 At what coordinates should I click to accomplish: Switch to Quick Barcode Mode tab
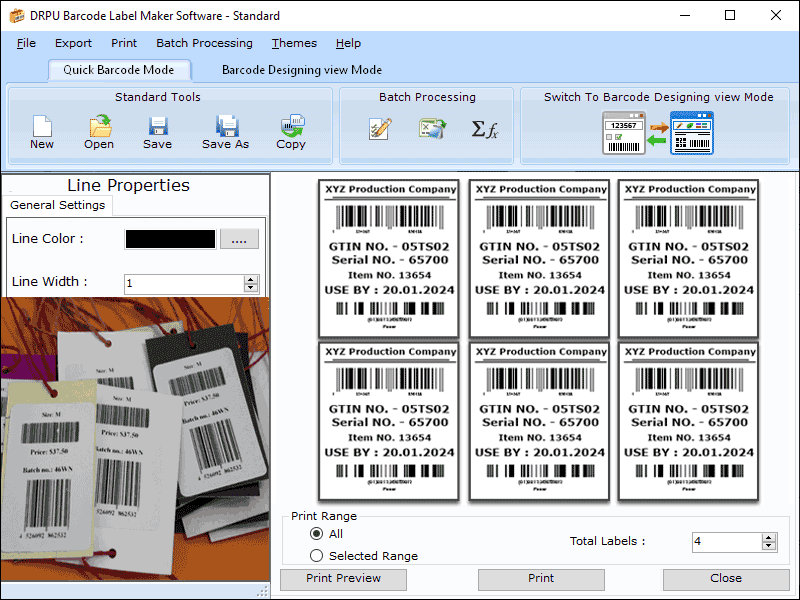click(x=119, y=70)
